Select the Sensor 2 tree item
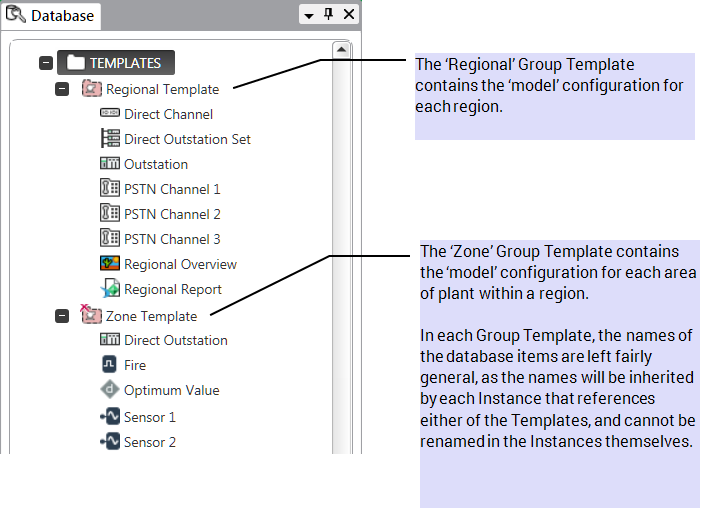 150,442
